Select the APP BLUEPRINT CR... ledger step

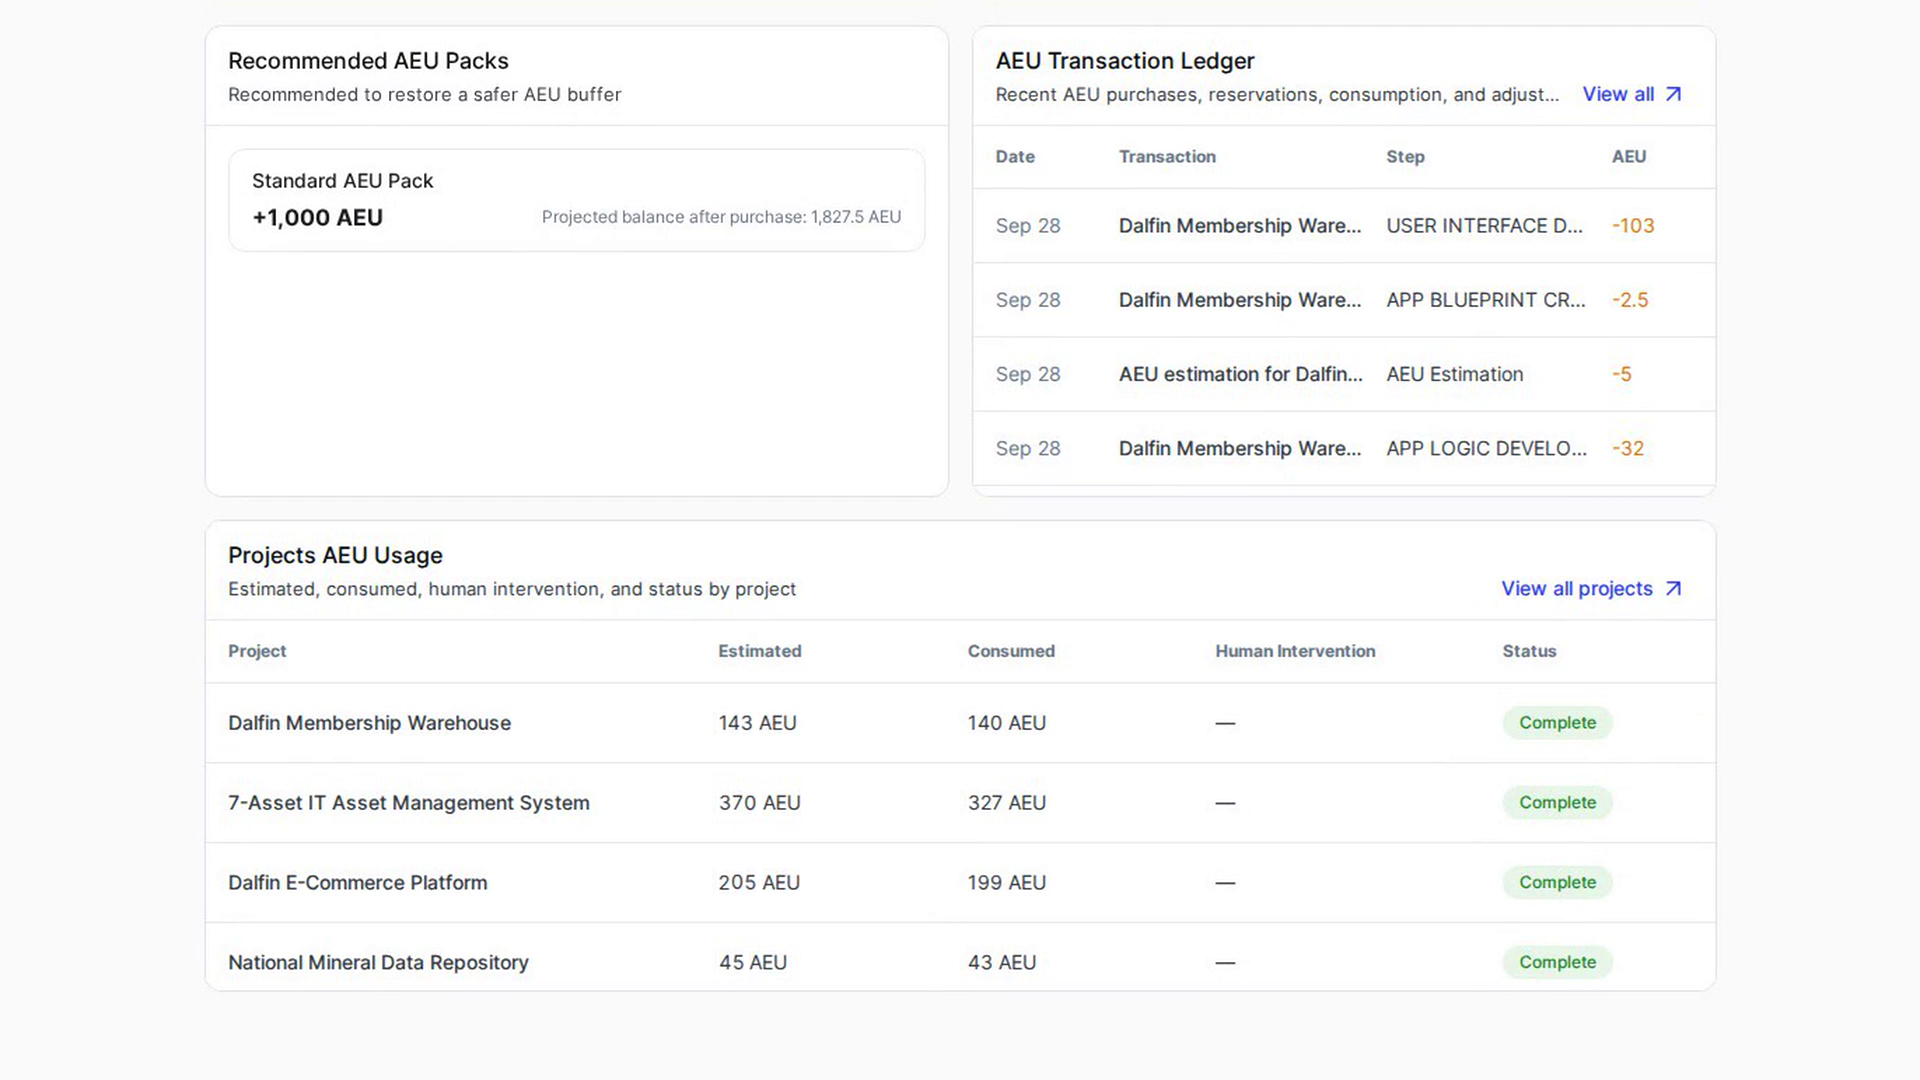pyautogui.click(x=1486, y=300)
